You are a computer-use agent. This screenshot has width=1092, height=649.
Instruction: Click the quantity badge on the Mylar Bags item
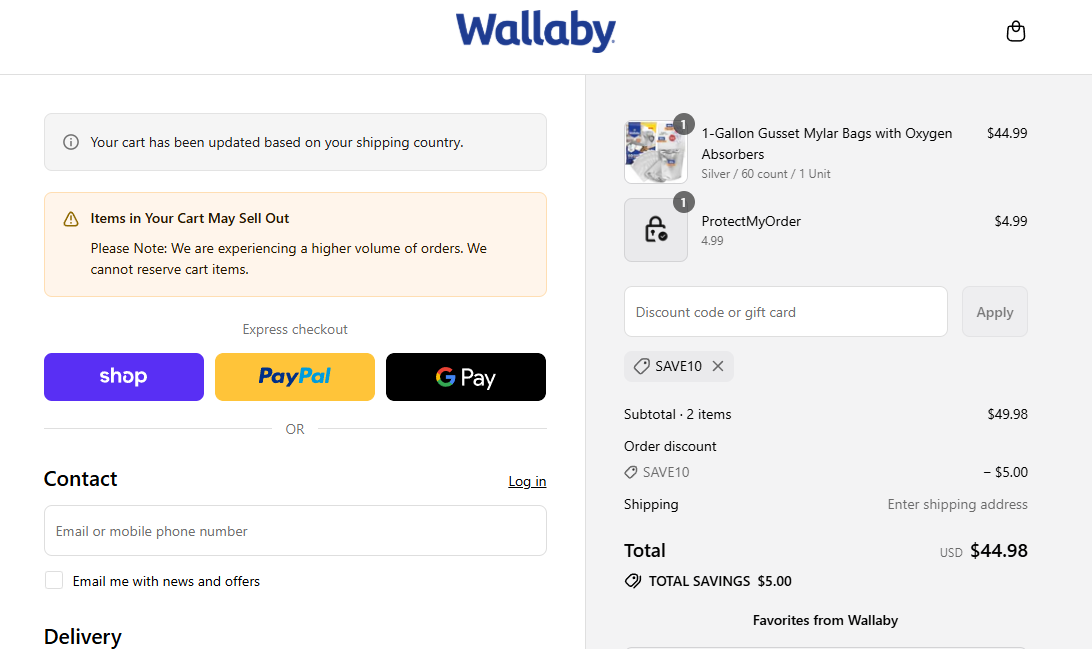pyautogui.click(x=683, y=124)
